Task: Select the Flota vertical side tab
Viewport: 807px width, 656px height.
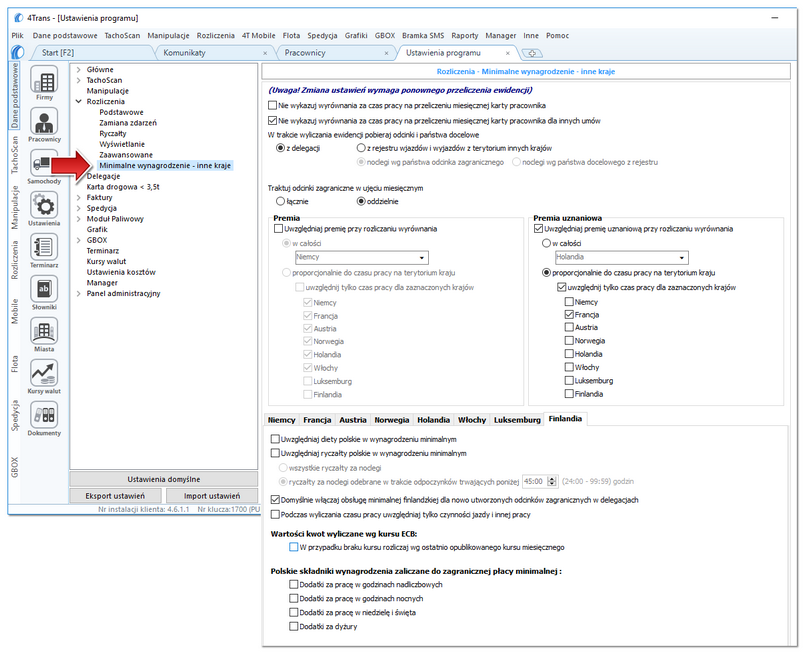Action: pyautogui.click(x=14, y=364)
